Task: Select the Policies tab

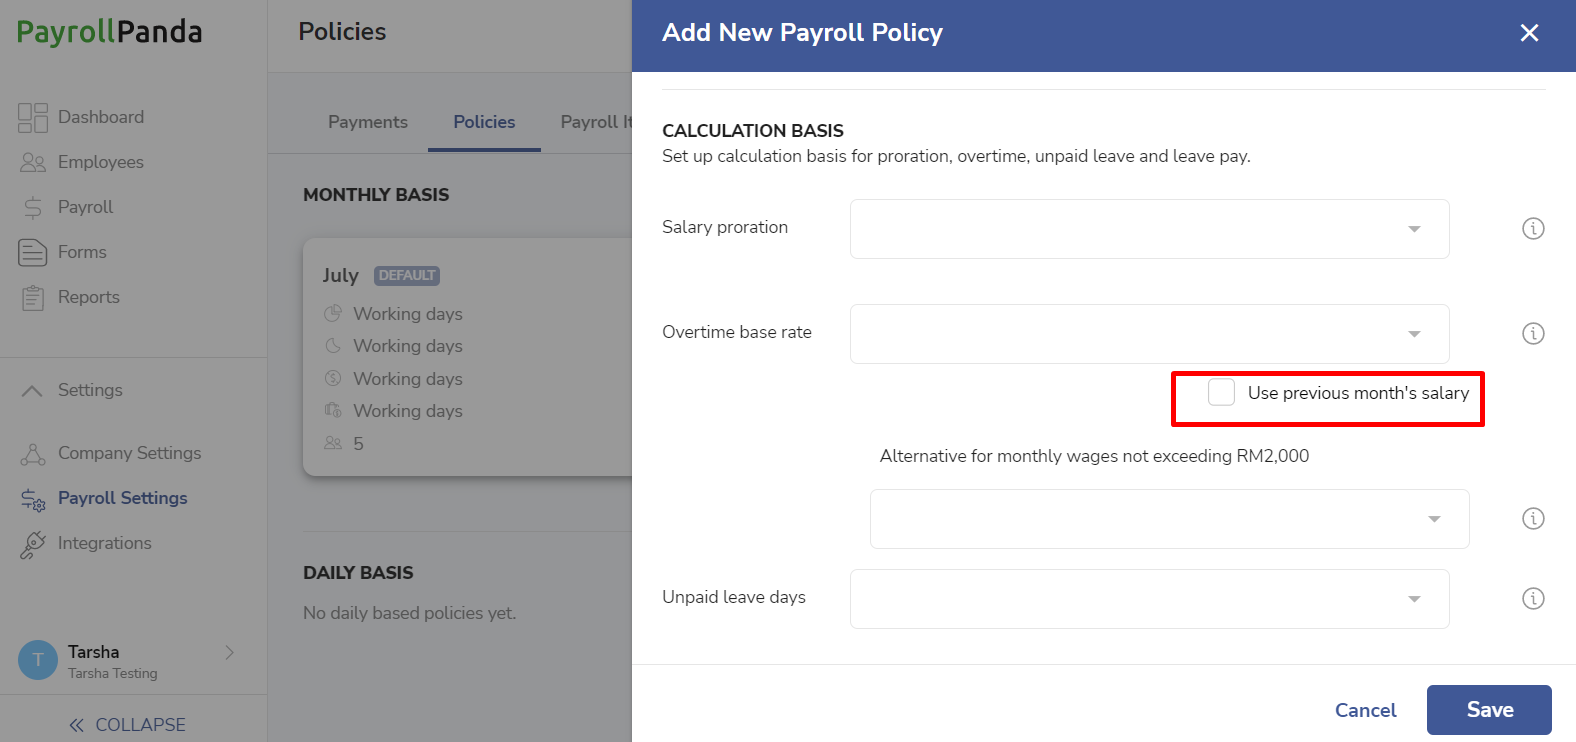Action: 484,122
